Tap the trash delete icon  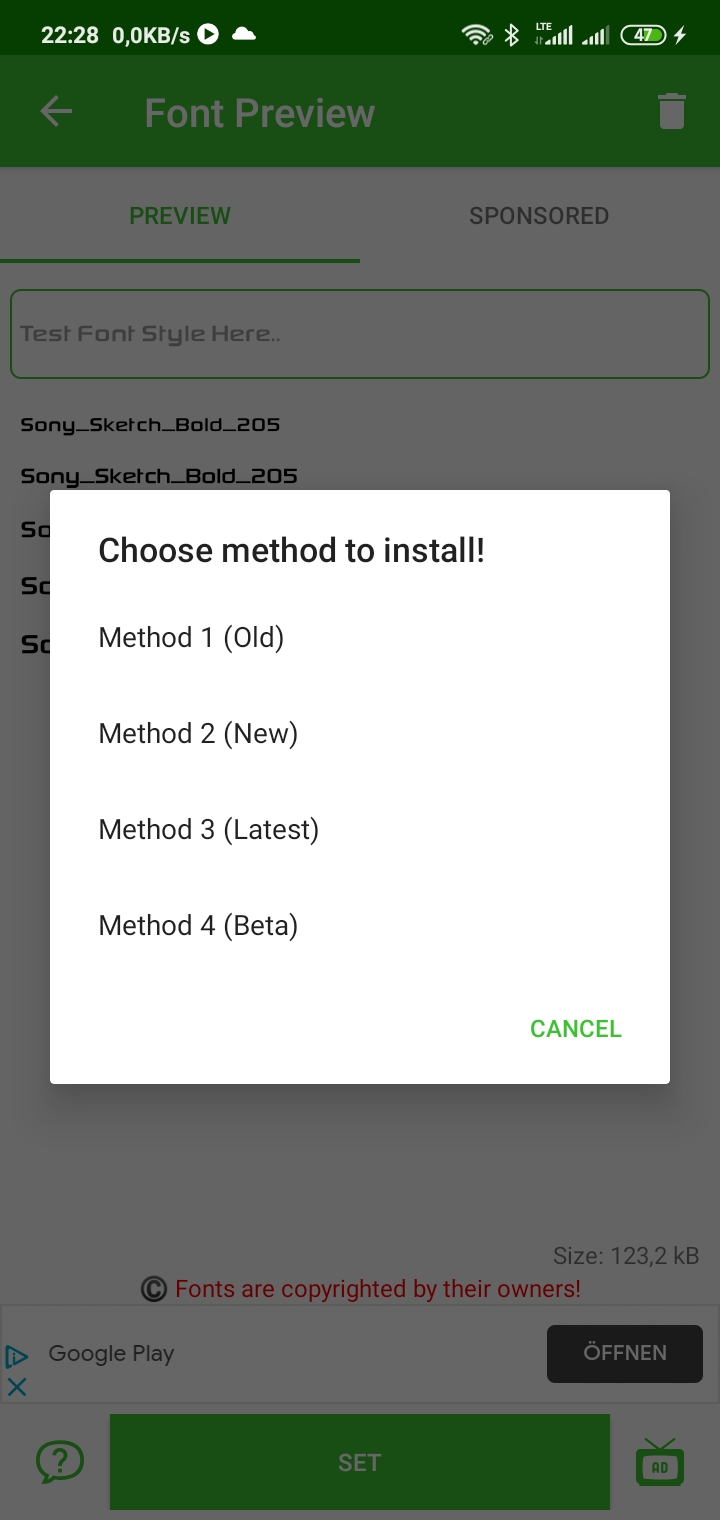point(672,111)
